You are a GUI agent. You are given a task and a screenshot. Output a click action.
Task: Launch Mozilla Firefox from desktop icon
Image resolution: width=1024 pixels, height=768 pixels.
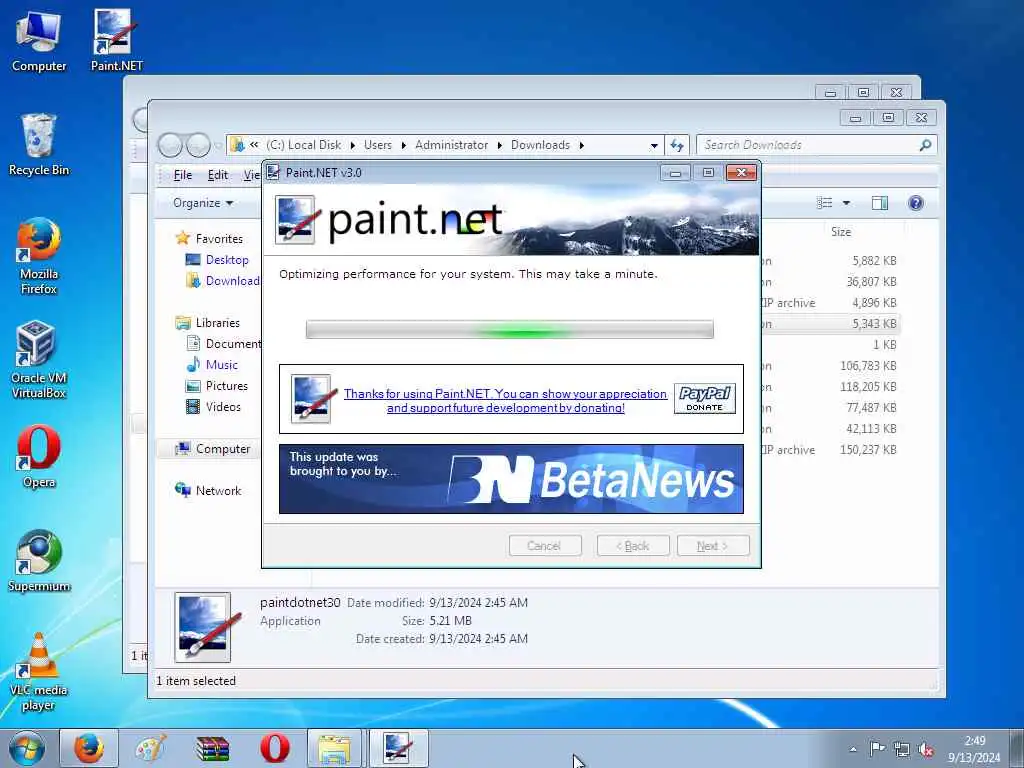(39, 256)
